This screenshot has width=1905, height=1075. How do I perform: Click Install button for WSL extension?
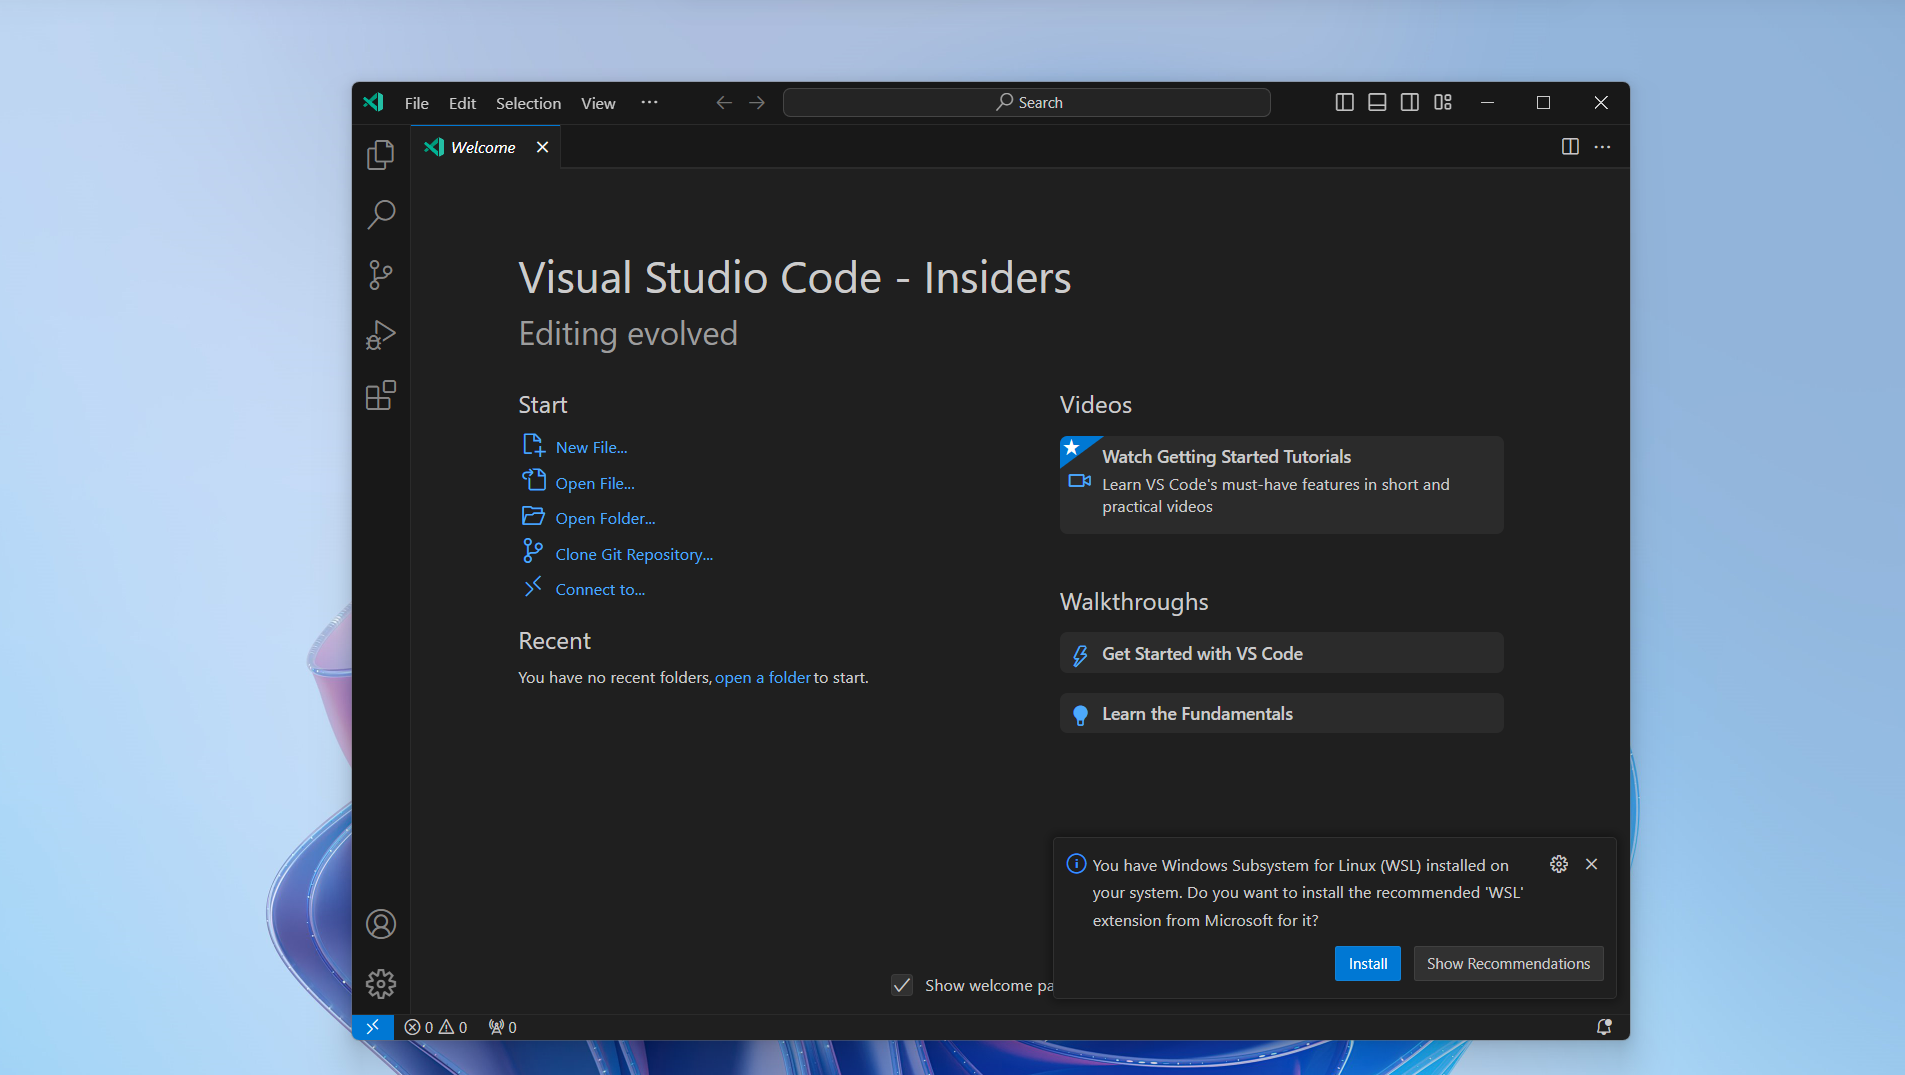pyautogui.click(x=1367, y=964)
